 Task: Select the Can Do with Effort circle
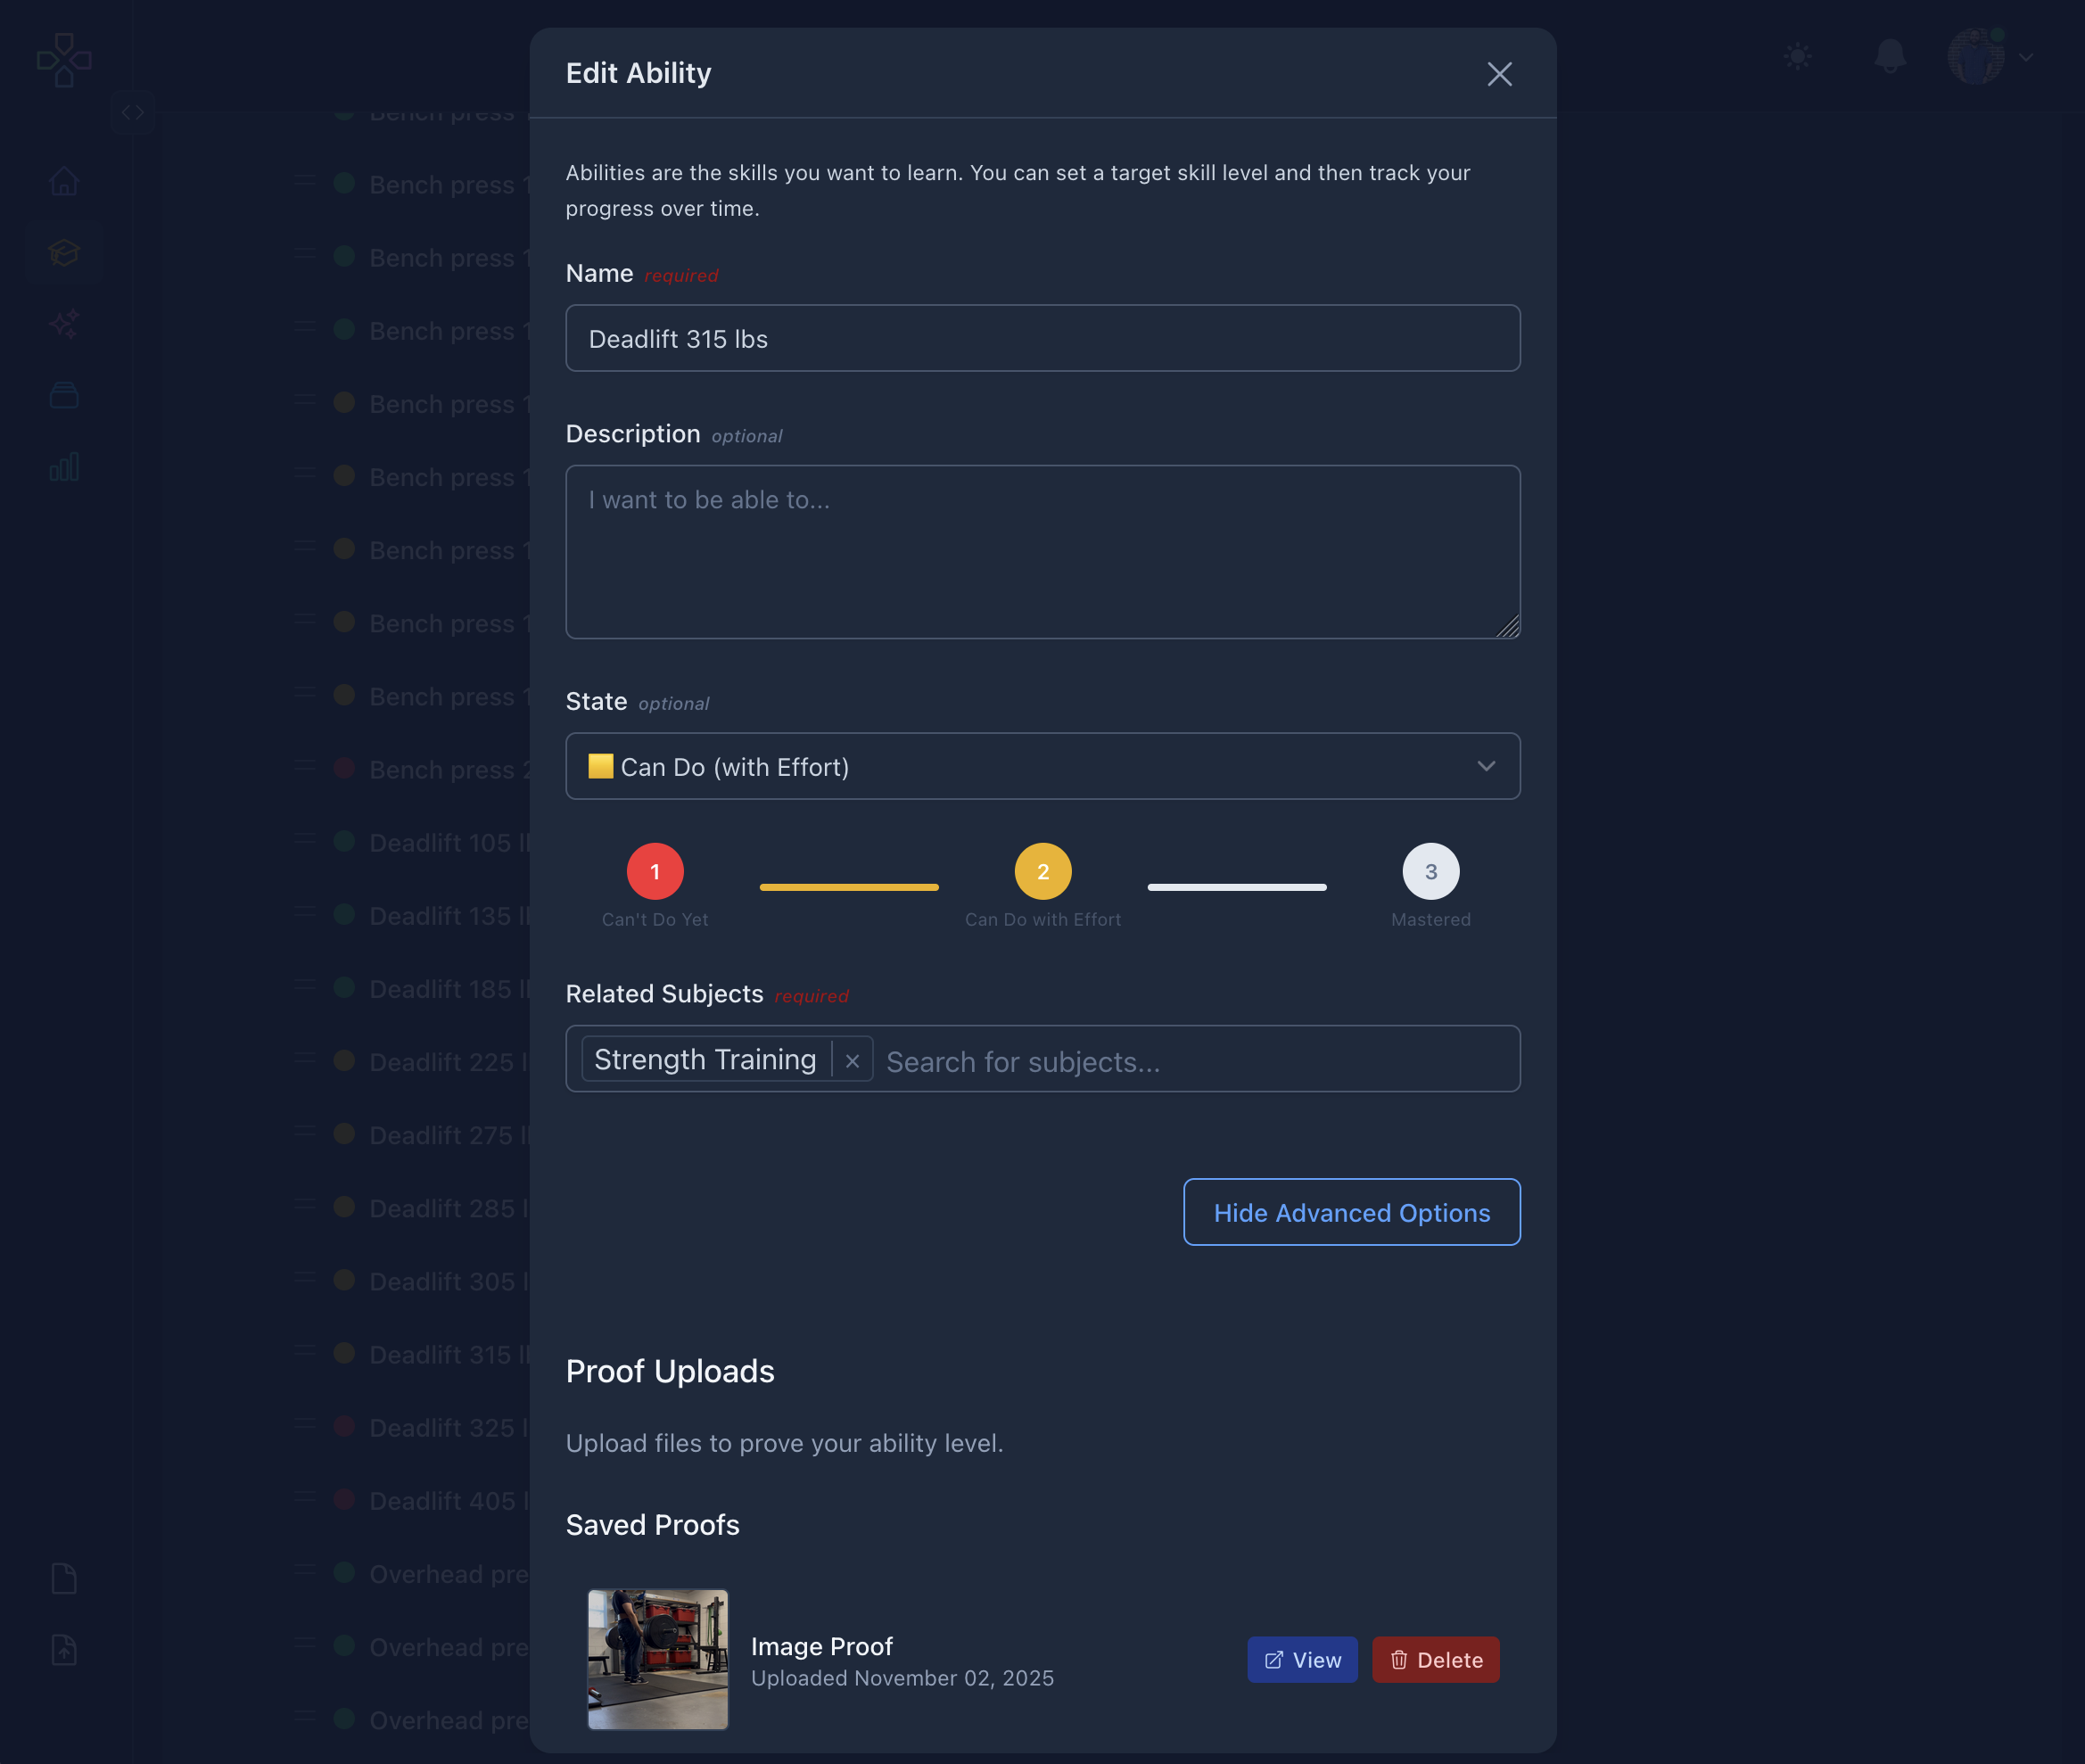(x=1043, y=871)
